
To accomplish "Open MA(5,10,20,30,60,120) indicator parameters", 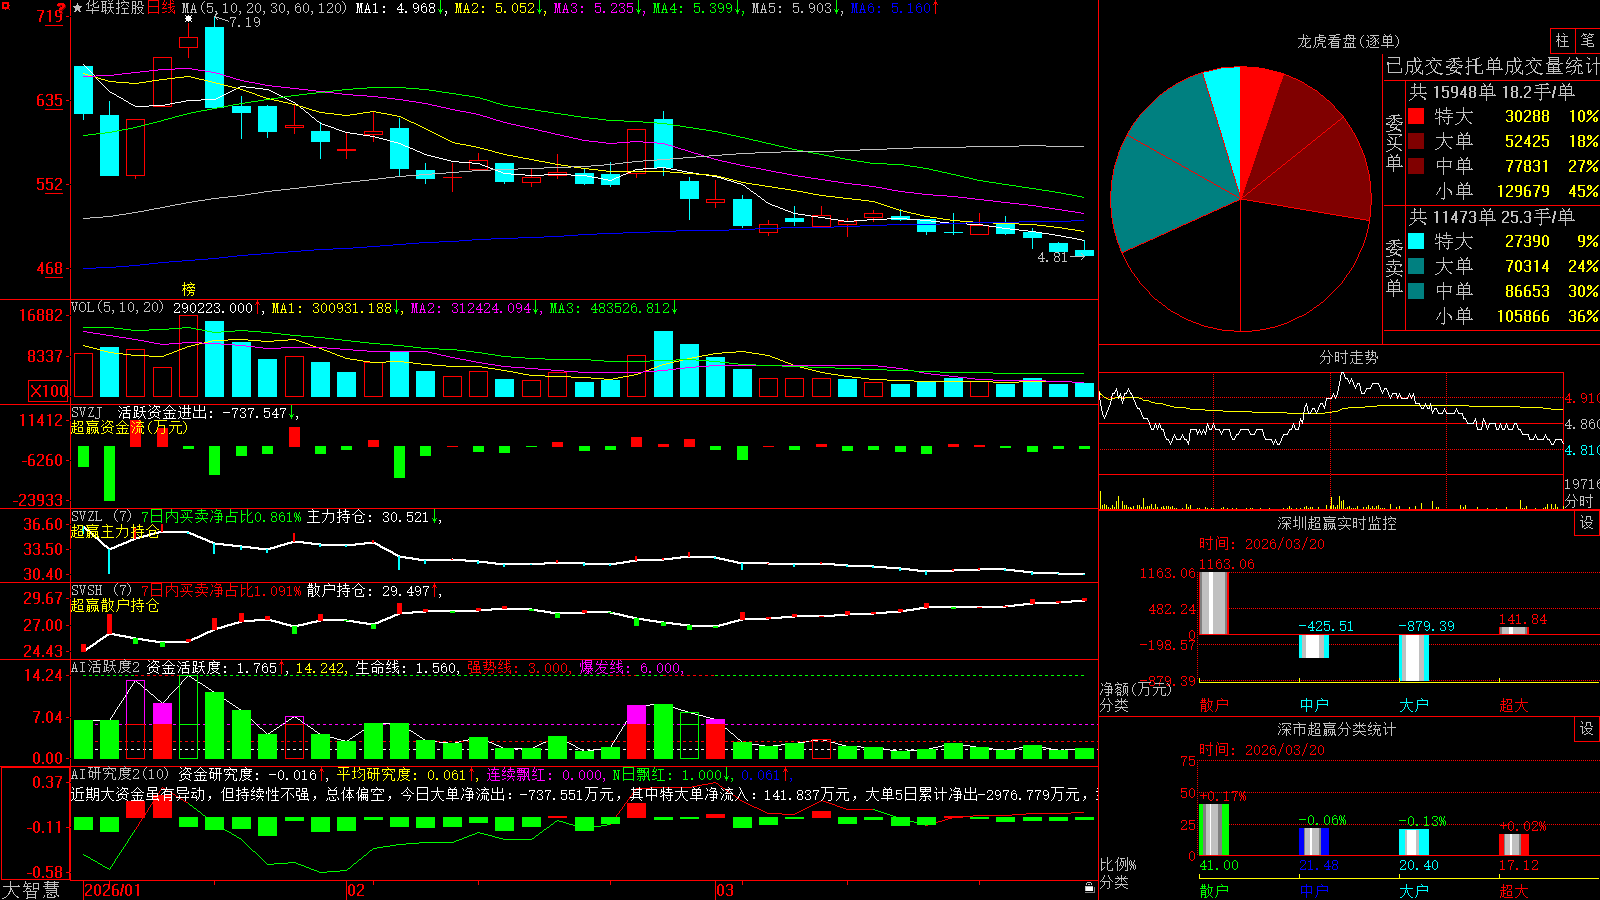I will (x=264, y=8).
